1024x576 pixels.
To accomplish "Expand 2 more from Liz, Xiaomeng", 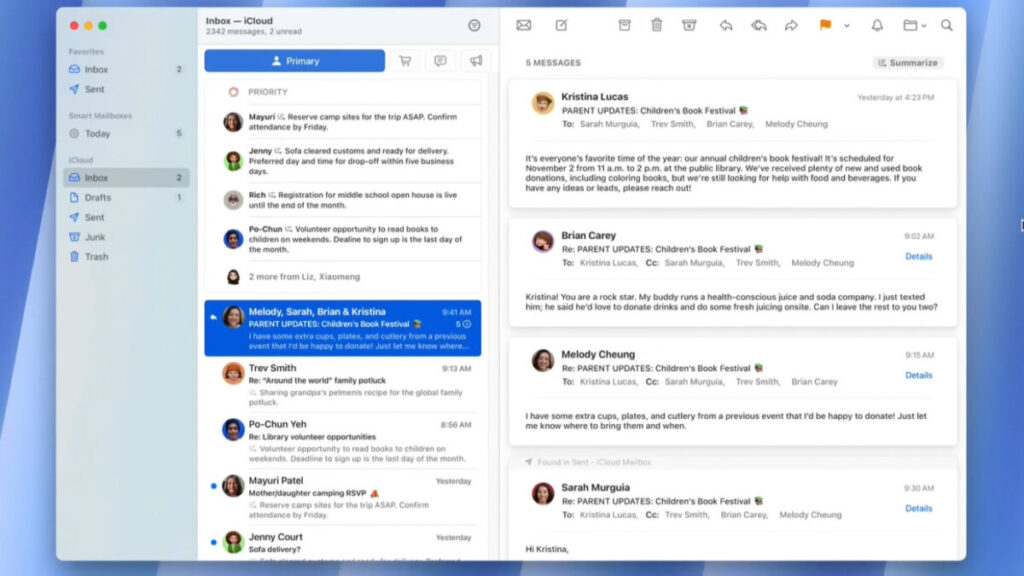I will 343,277.
